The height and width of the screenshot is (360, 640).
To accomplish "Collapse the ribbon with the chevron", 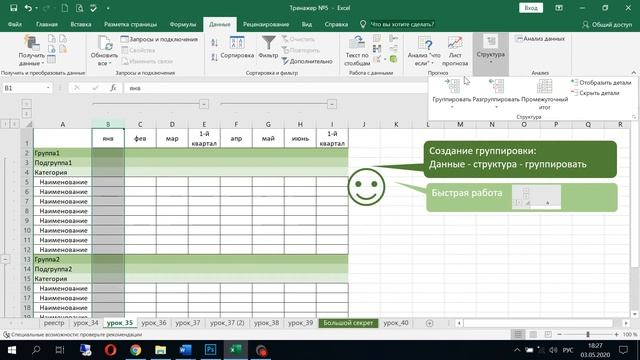I will pos(633,73).
